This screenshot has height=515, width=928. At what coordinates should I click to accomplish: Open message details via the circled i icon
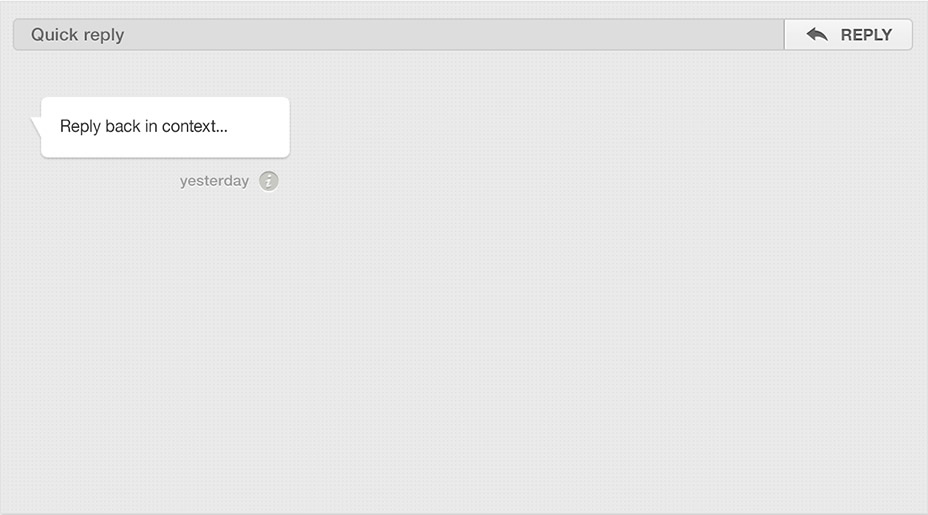coord(269,181)
